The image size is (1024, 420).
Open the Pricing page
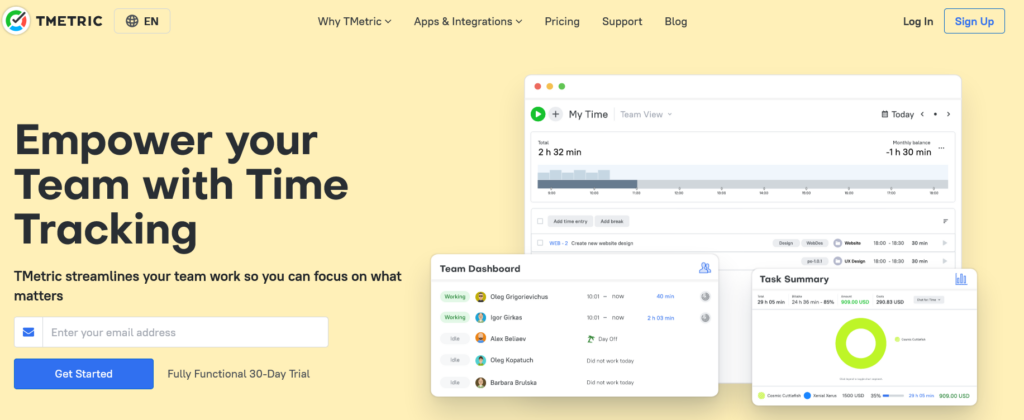click(562, 22)
